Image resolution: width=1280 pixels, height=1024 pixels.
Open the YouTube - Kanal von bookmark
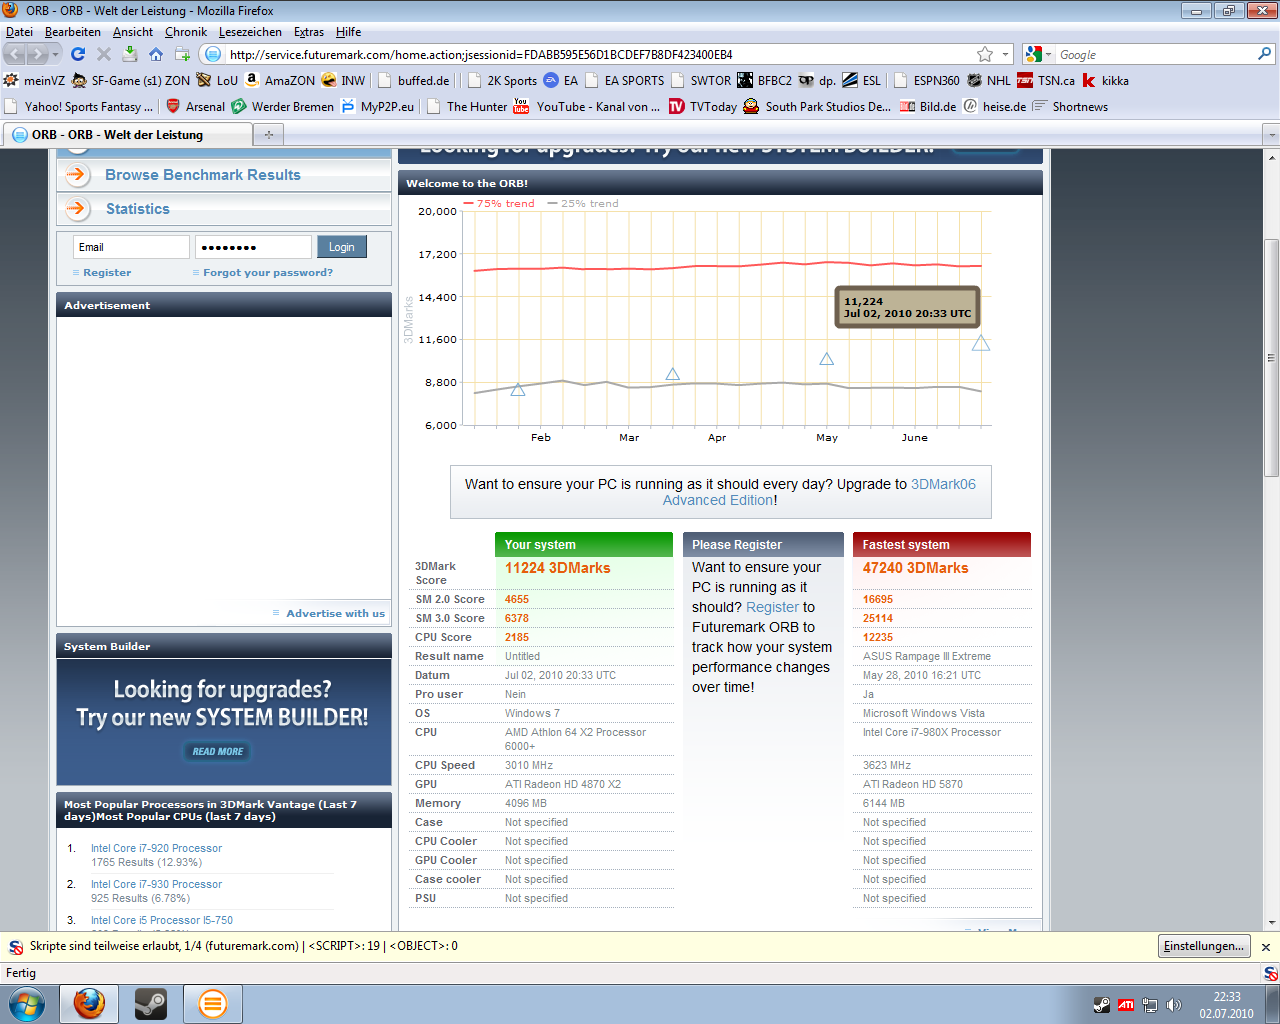click(x=587, y=106)
